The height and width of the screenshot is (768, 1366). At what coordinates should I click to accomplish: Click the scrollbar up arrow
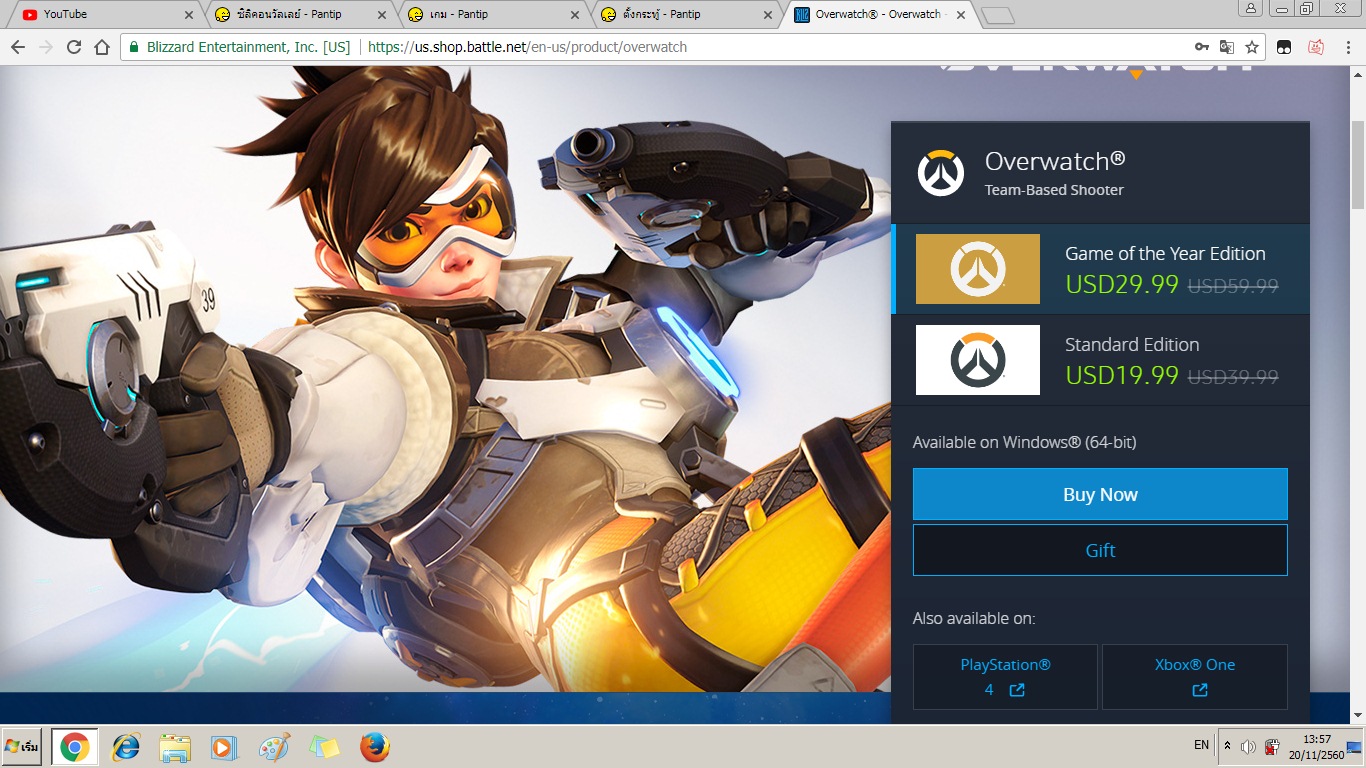(x=1357, y=74)
